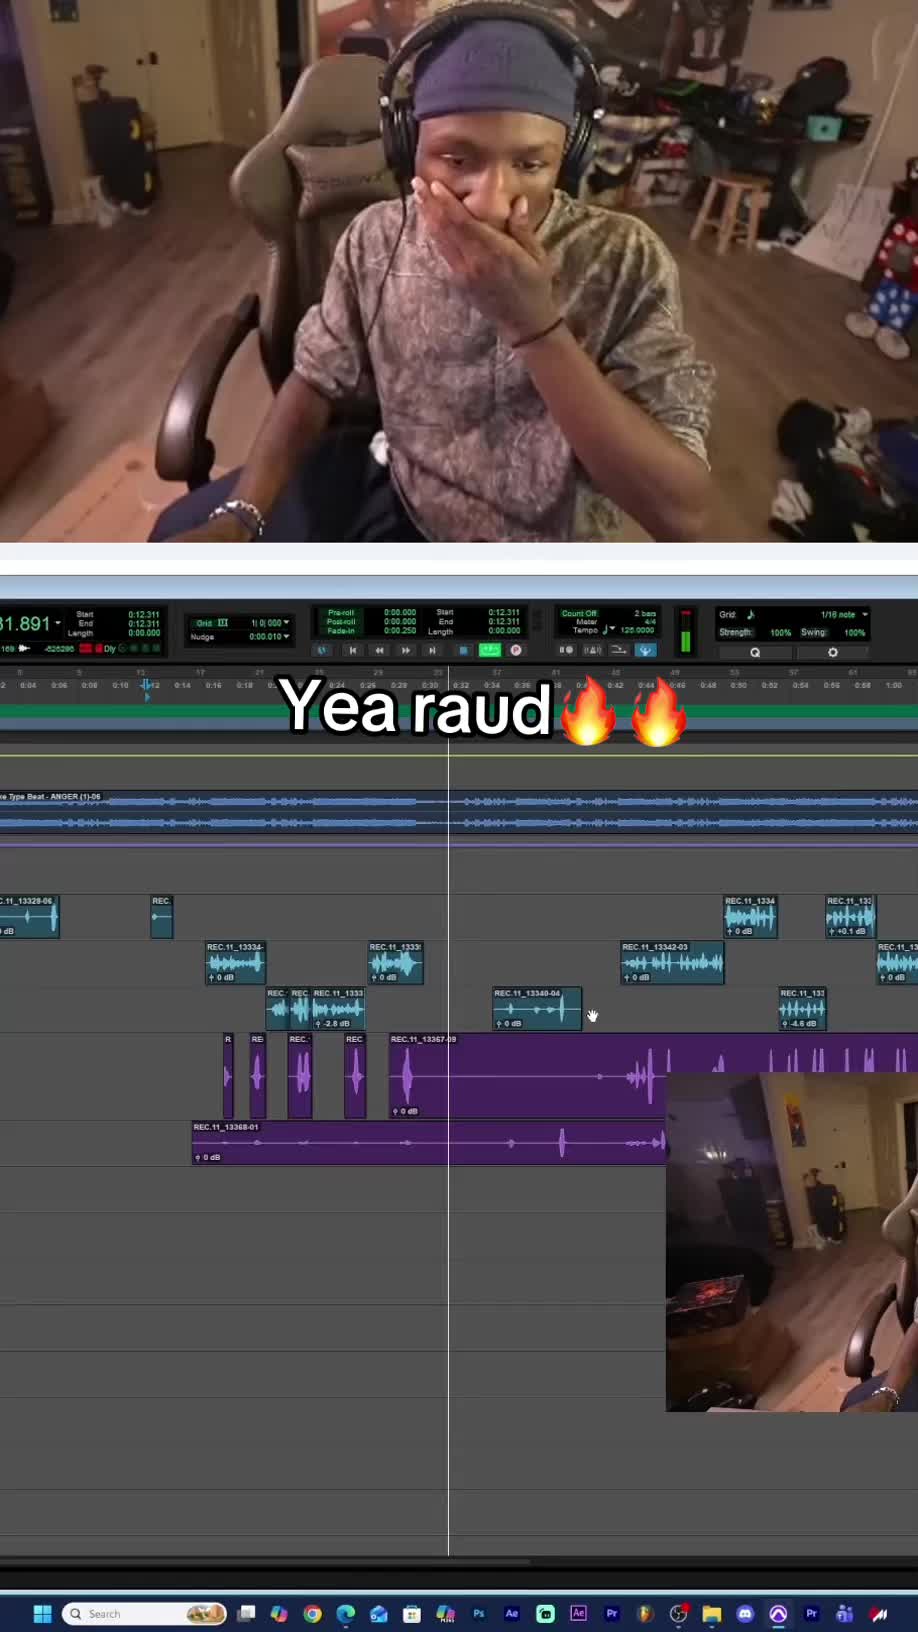The height and width of the screenshot is (1632, 918).
Task: Open quantize settings gear icon
Action: 833,653
